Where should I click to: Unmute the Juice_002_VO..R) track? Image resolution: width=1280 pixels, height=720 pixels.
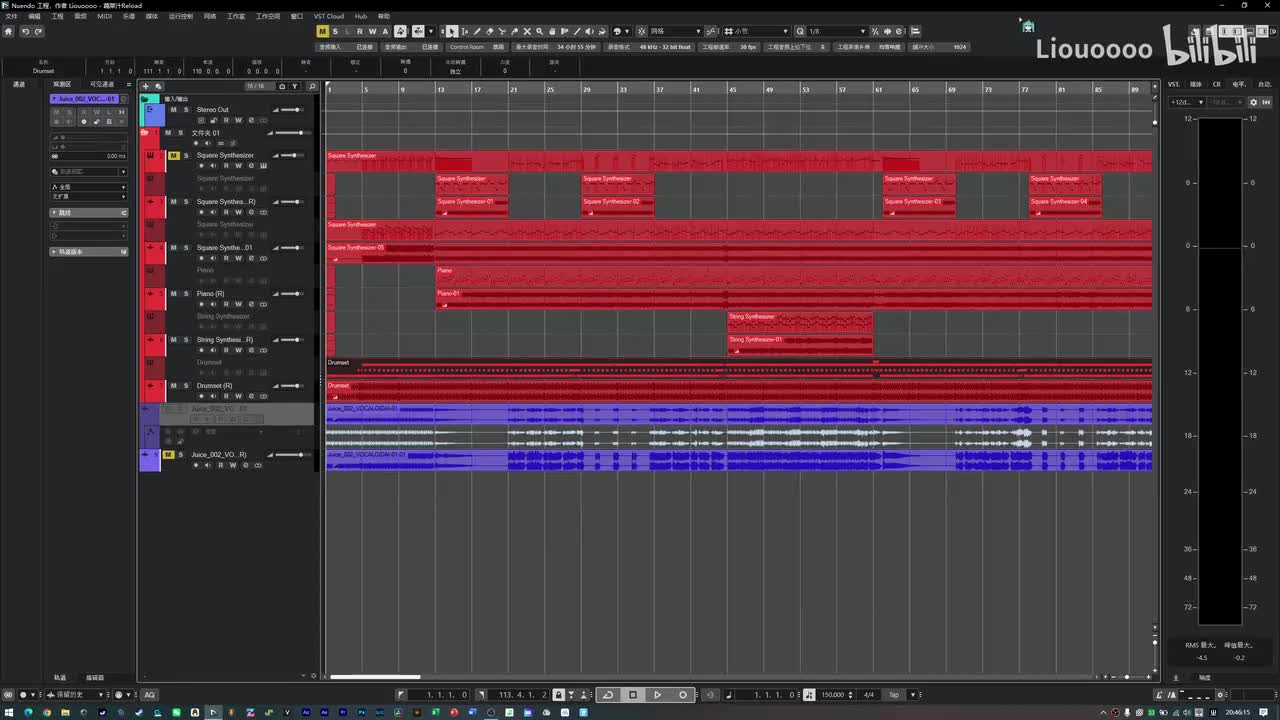[x=168, y=455]
